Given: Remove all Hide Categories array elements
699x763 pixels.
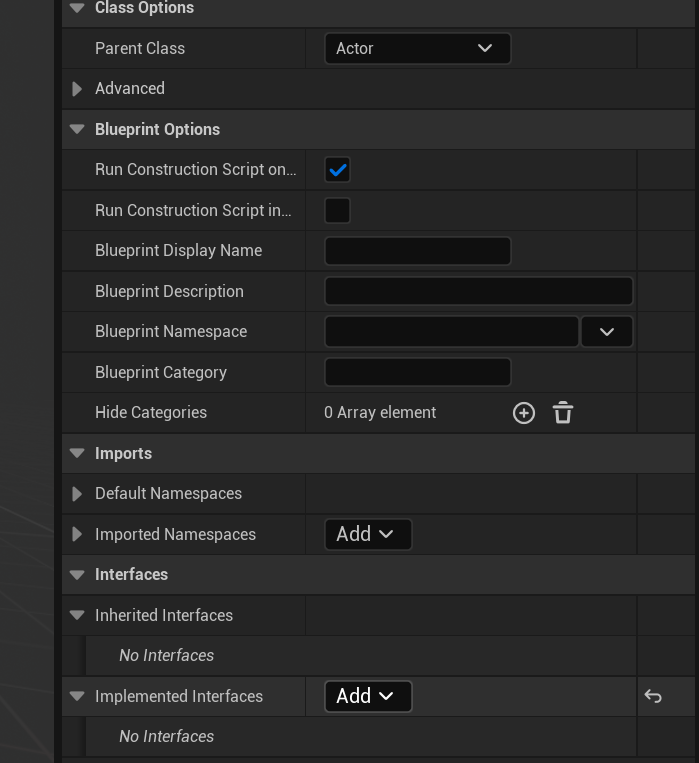Looking at the screenshot, I should (x=563, y=413).
